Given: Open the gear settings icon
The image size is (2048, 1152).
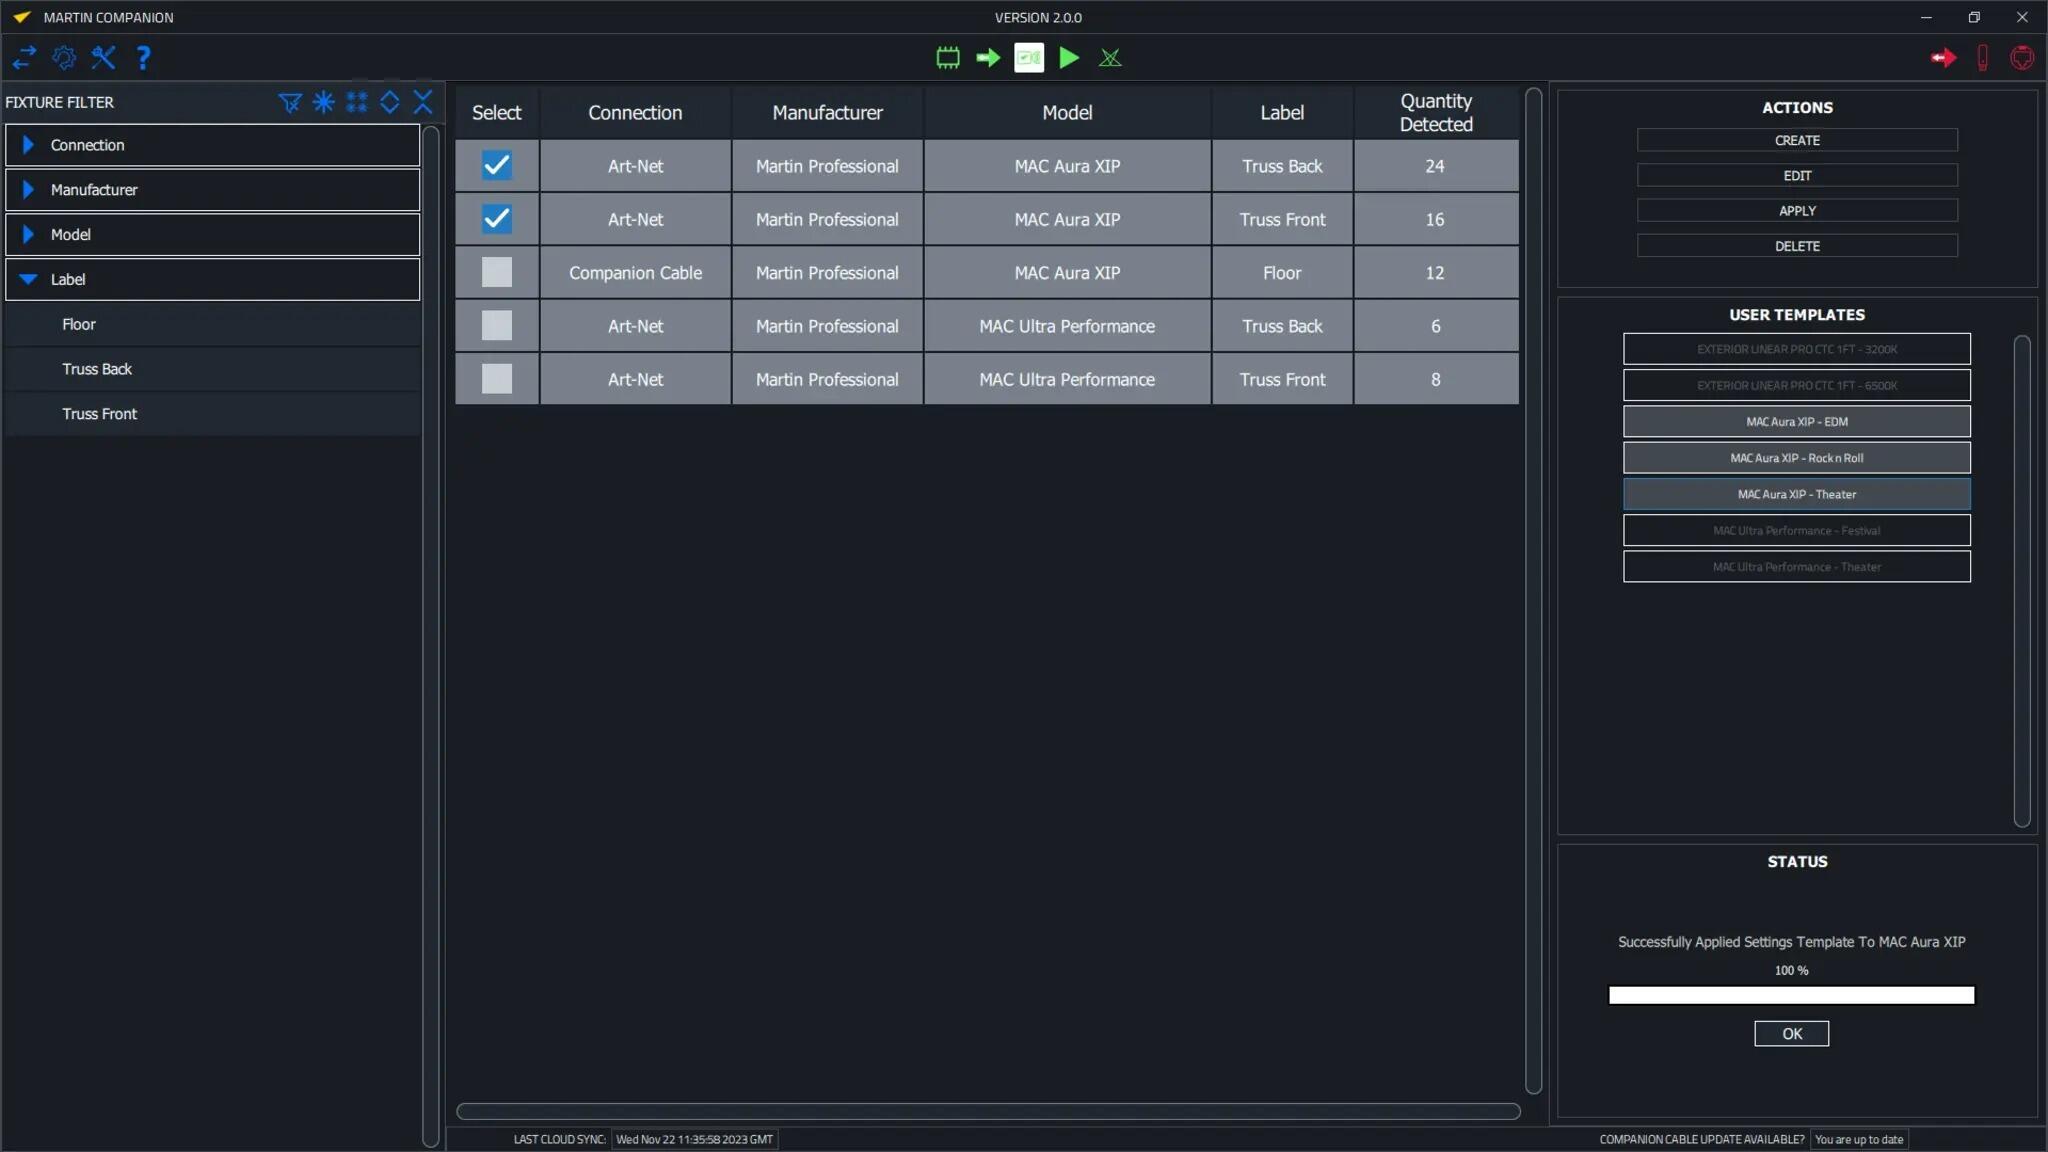Looking at the screenshot, I should click(x=64, y=58).
